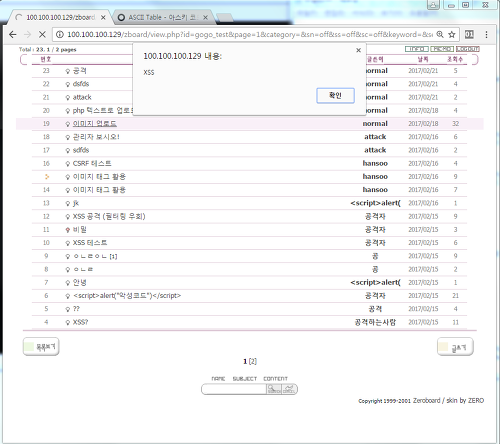Close the ASCII Table tab

tap(206, 17)
